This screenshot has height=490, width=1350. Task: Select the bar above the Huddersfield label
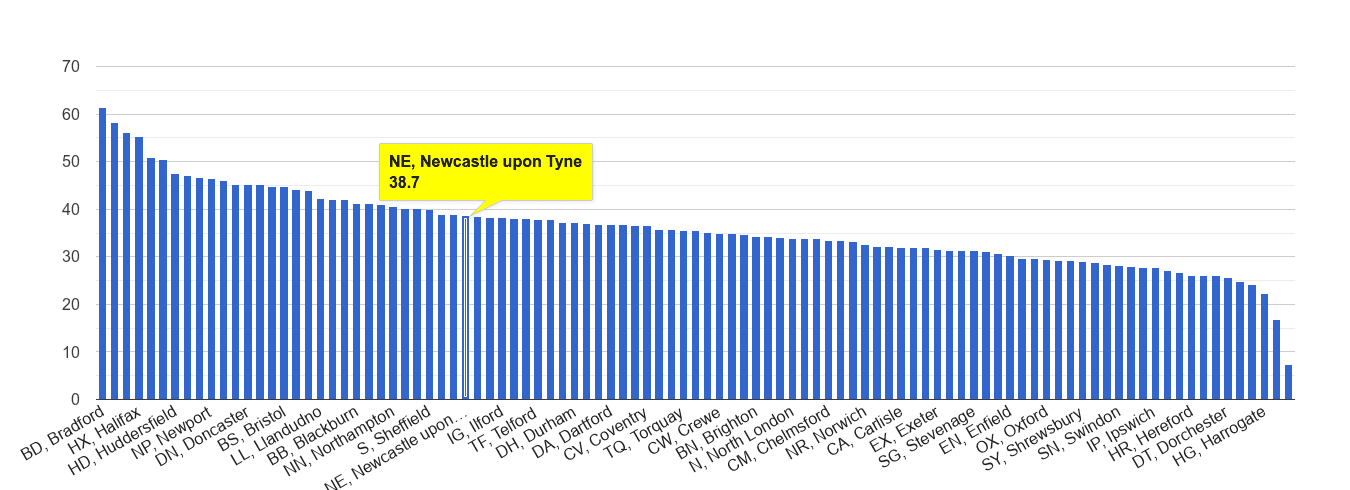tap(174, 287)
